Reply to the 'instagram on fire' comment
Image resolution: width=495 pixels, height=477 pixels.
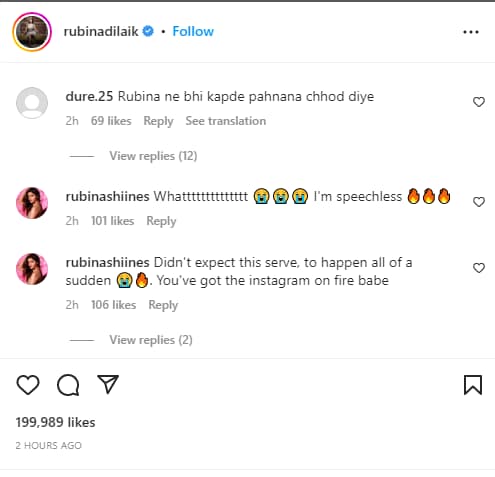(x=163, y=305)
